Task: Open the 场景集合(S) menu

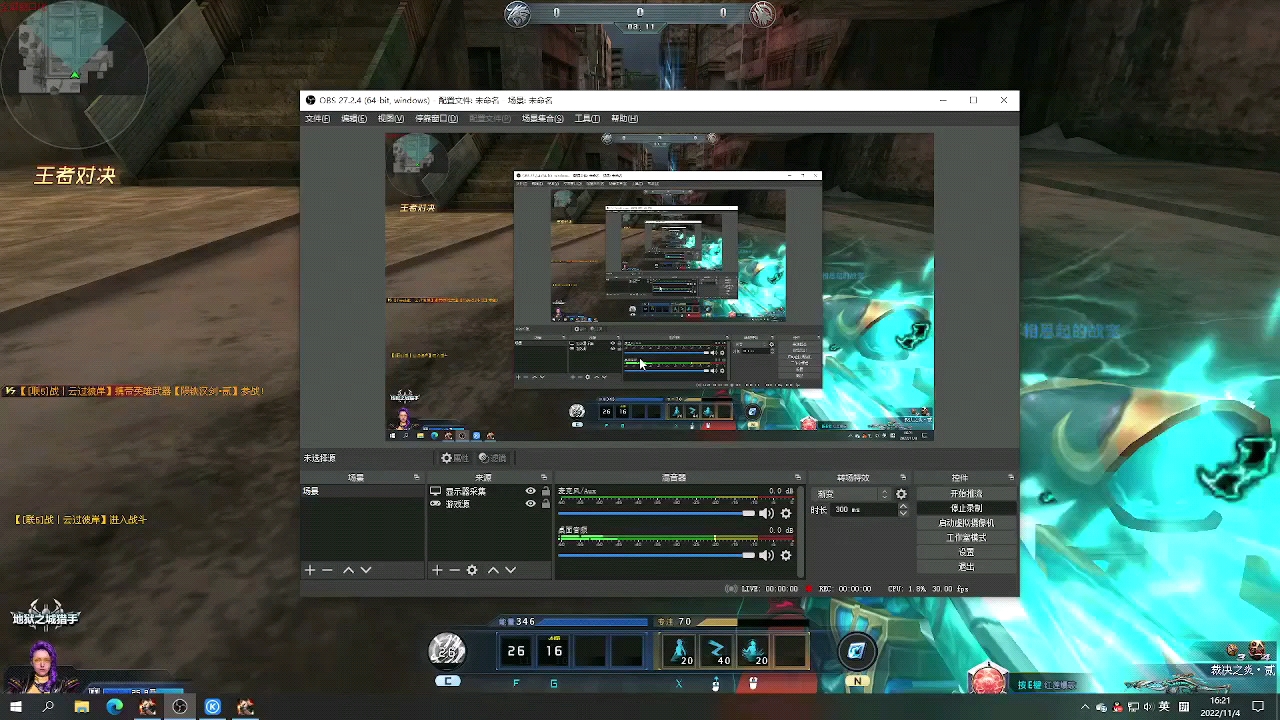Action: (x=543, y=118)
